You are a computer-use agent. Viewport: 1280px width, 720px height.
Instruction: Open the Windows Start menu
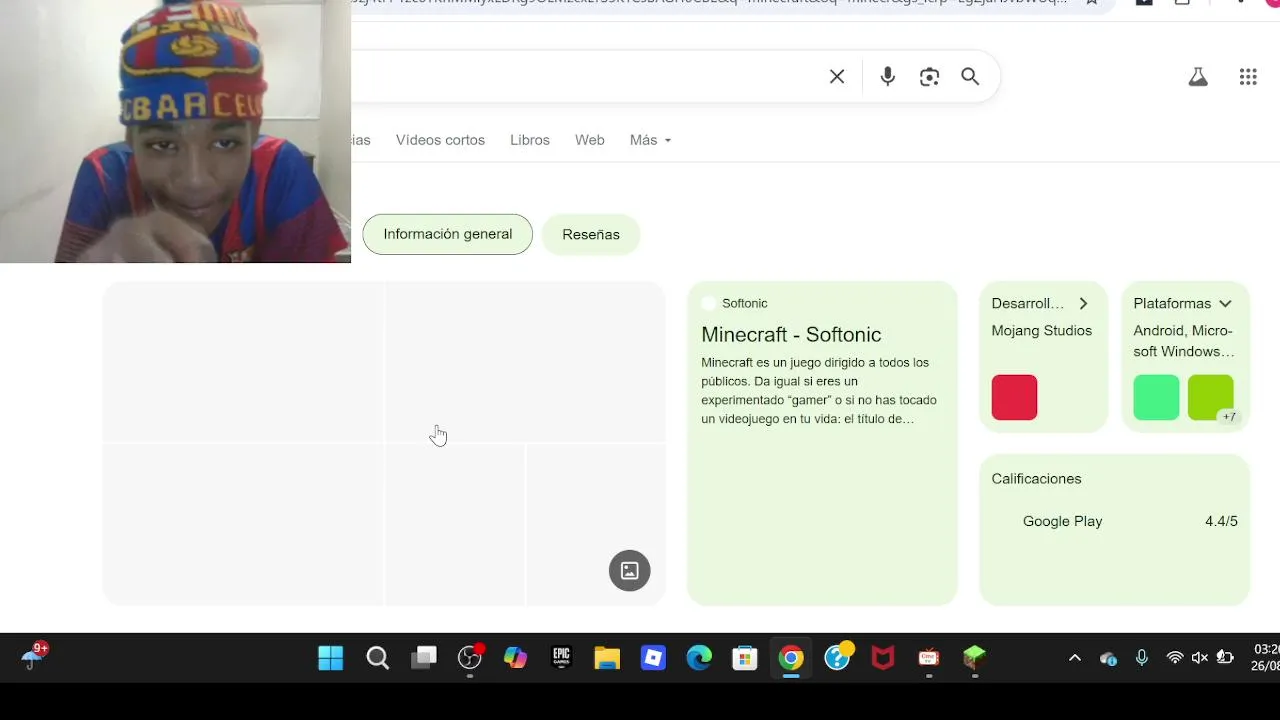(331, 658)
